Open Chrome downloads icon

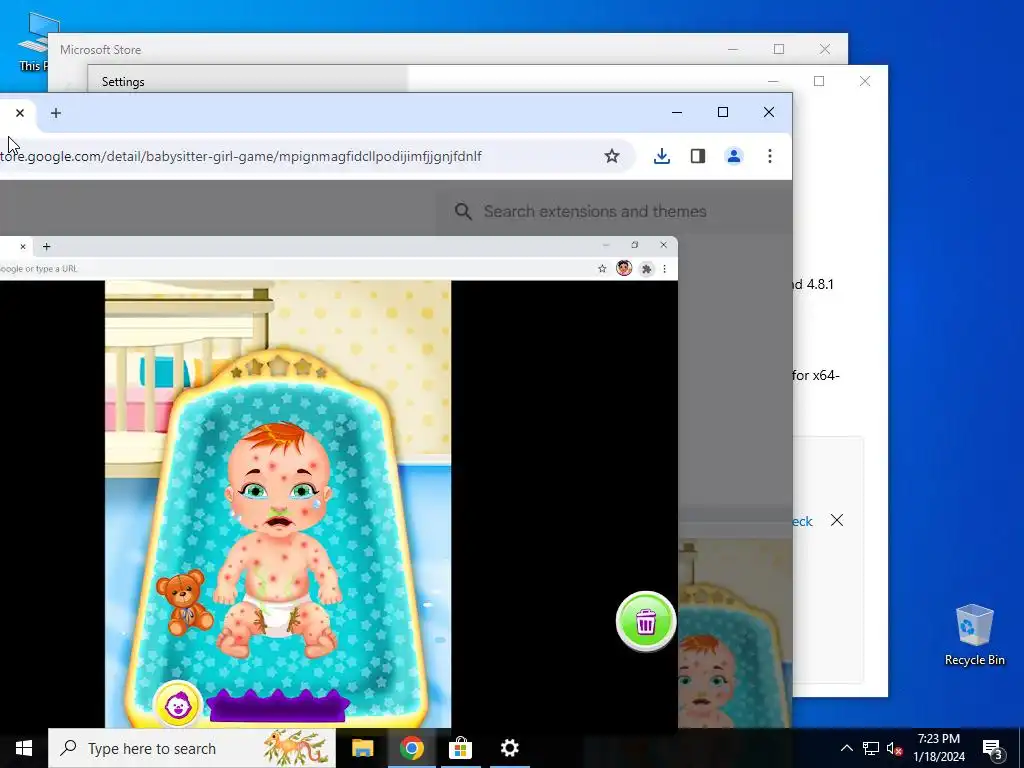[x=662, y=156]
